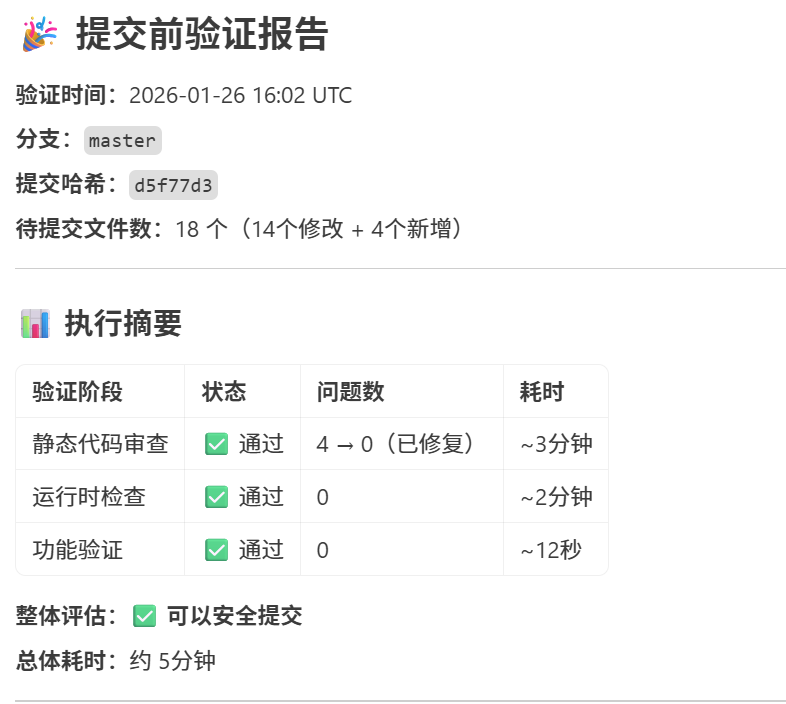Viewport: 786px width, 704px height.
Task: Click the 耗时 column header
Action: pos(542,392)
